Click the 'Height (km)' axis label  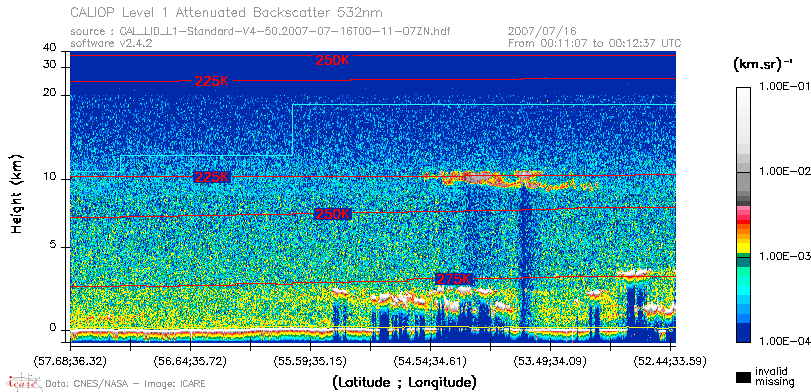[x=17, y=194]
